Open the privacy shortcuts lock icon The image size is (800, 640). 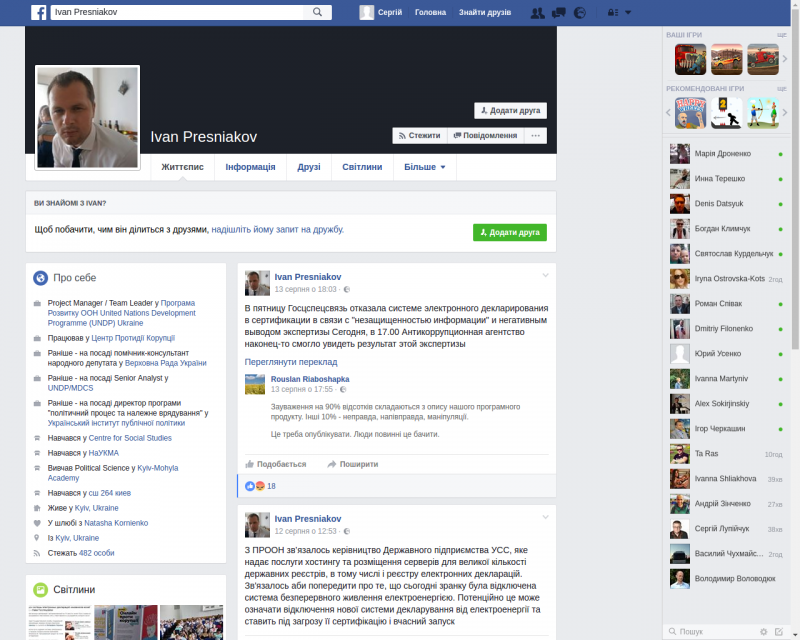tap(613, 12)
